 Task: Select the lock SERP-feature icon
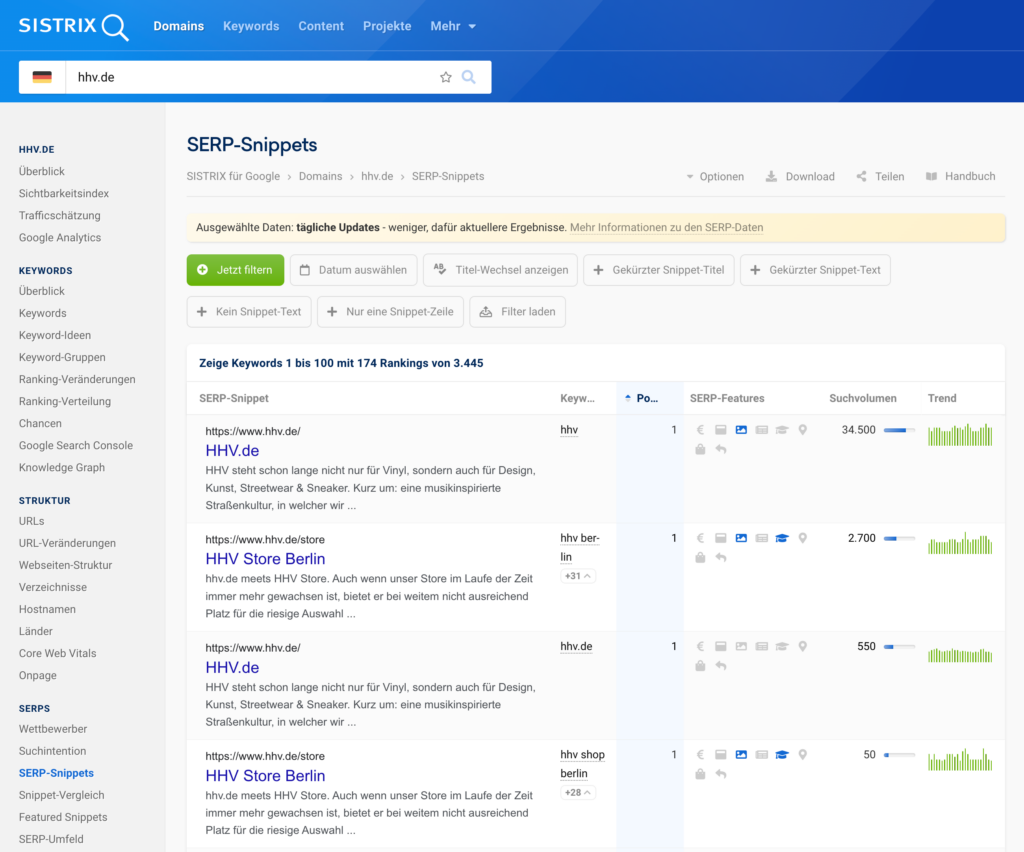(x=700, y=448)
